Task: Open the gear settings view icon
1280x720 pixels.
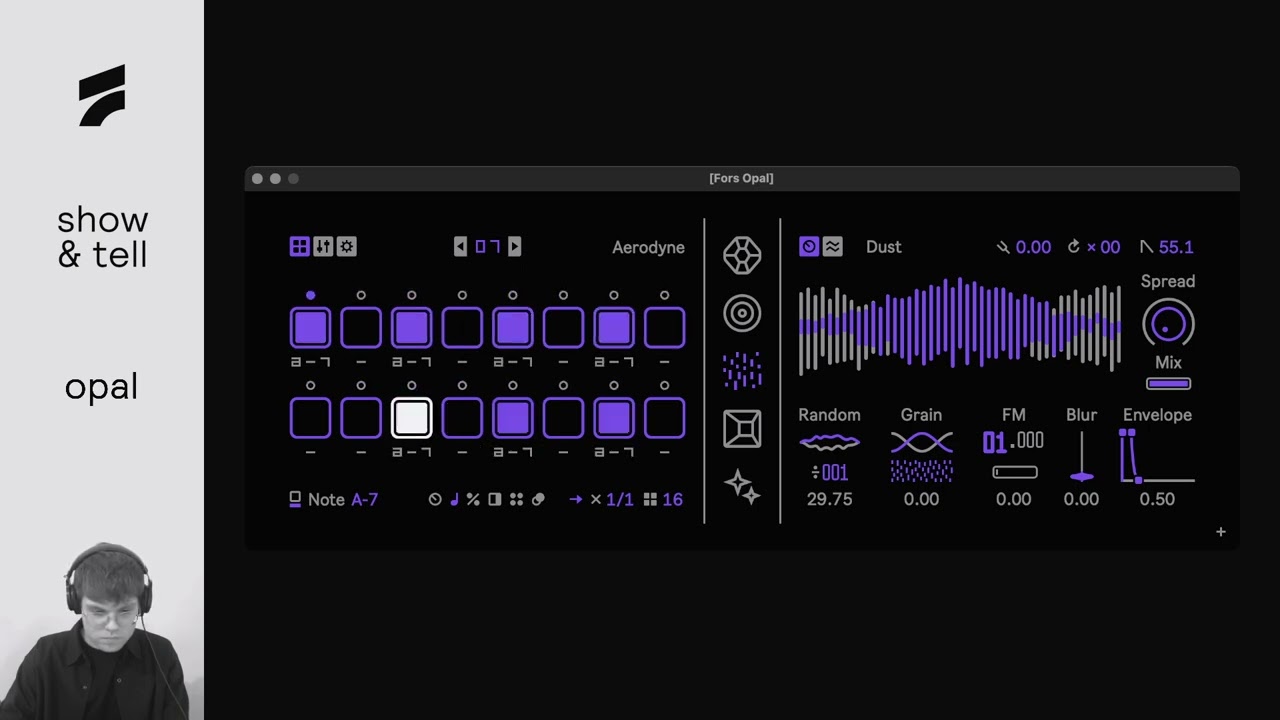Action: pos(347,247)
